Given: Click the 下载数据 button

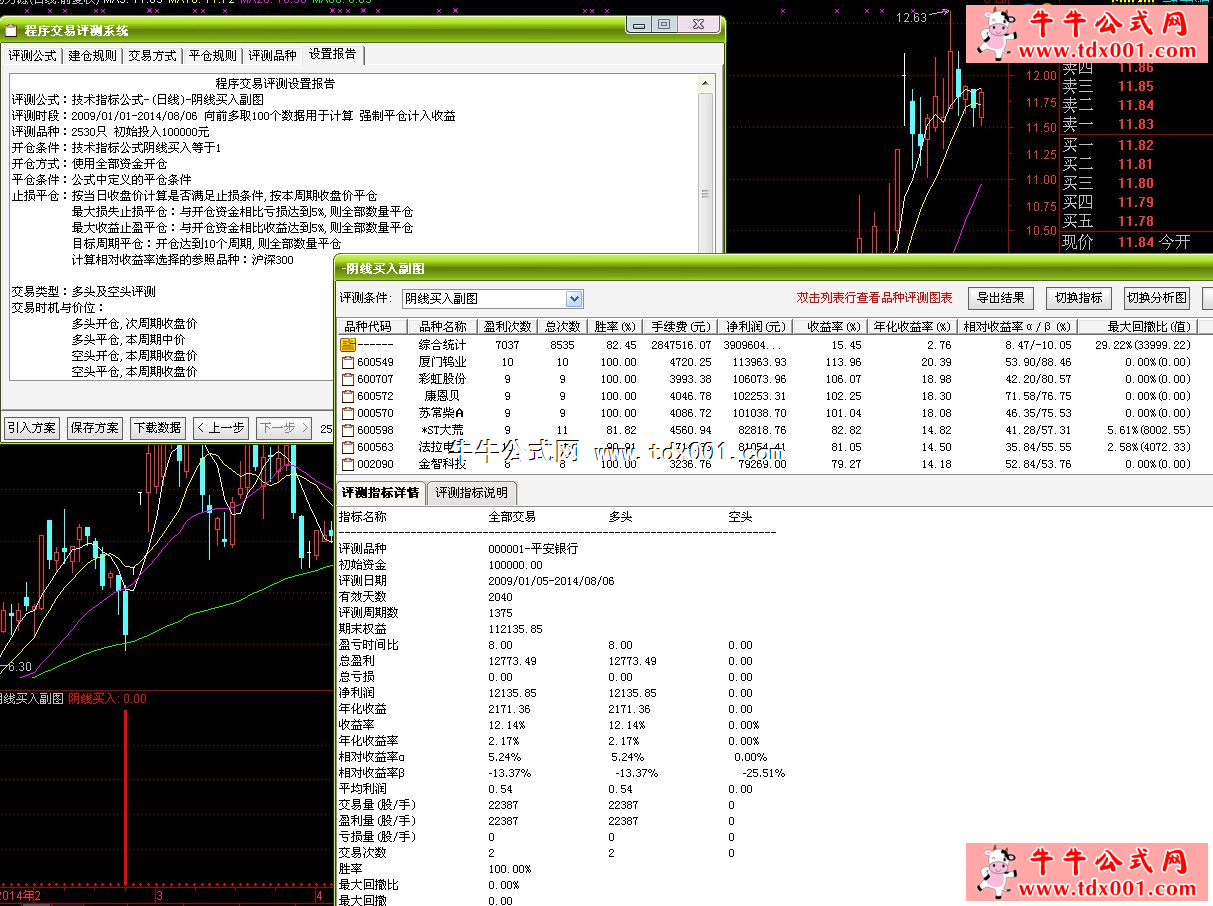Looking at the screenshot, I should pyautogui.click(x=158, y=427).
